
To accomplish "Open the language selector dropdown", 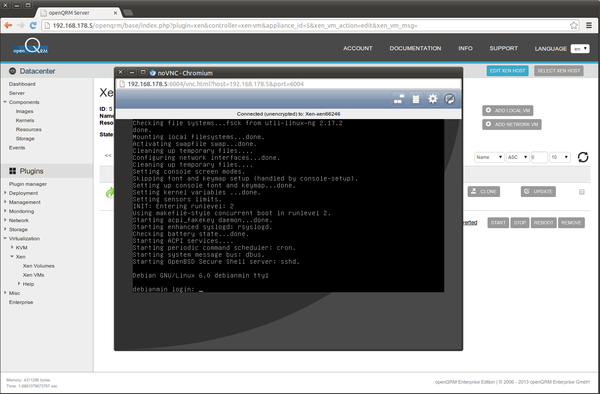I will (x=580, y=49).
